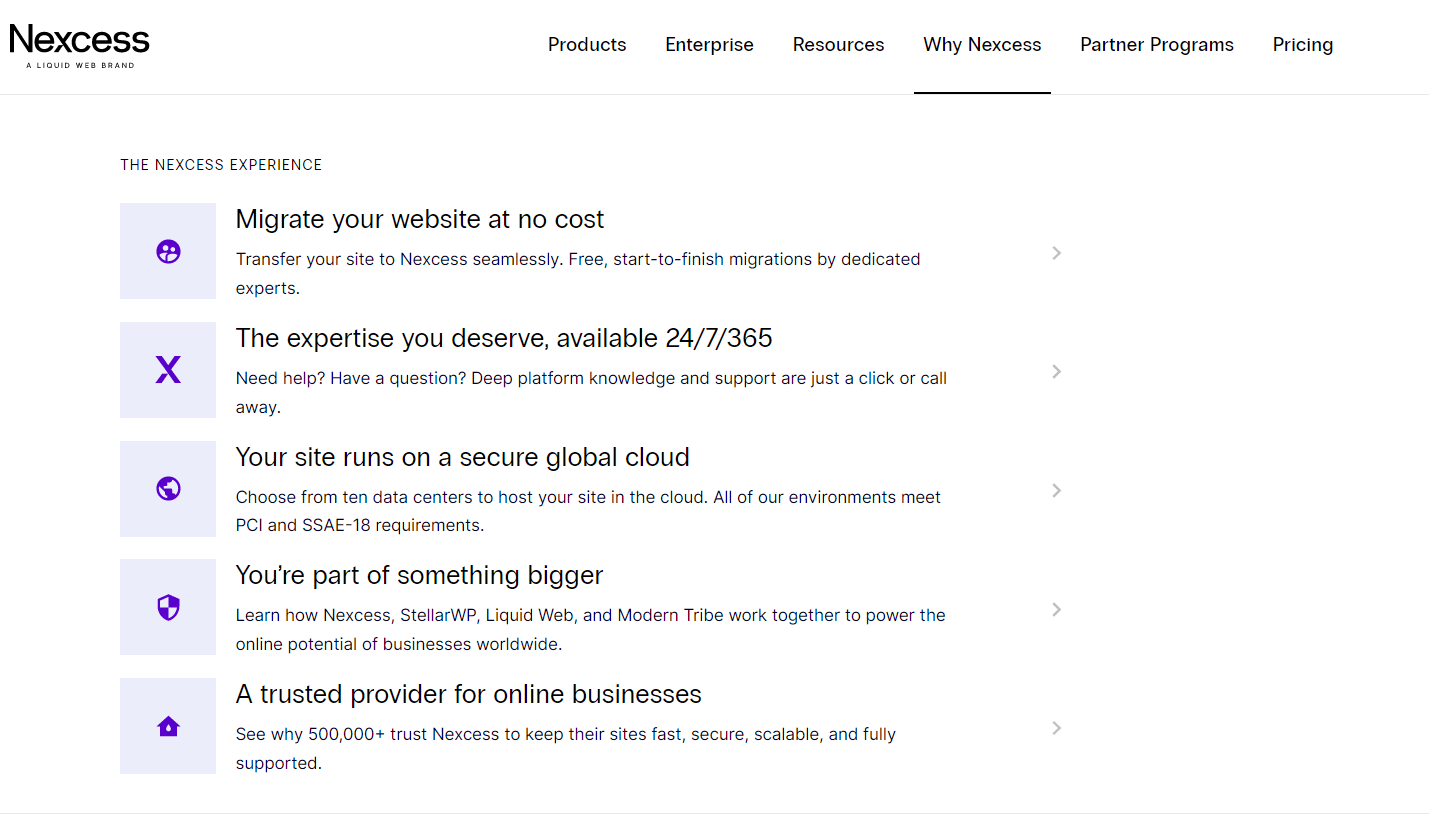
Task: Click the house icon beside trusted provider
Action: coord(168,726)
